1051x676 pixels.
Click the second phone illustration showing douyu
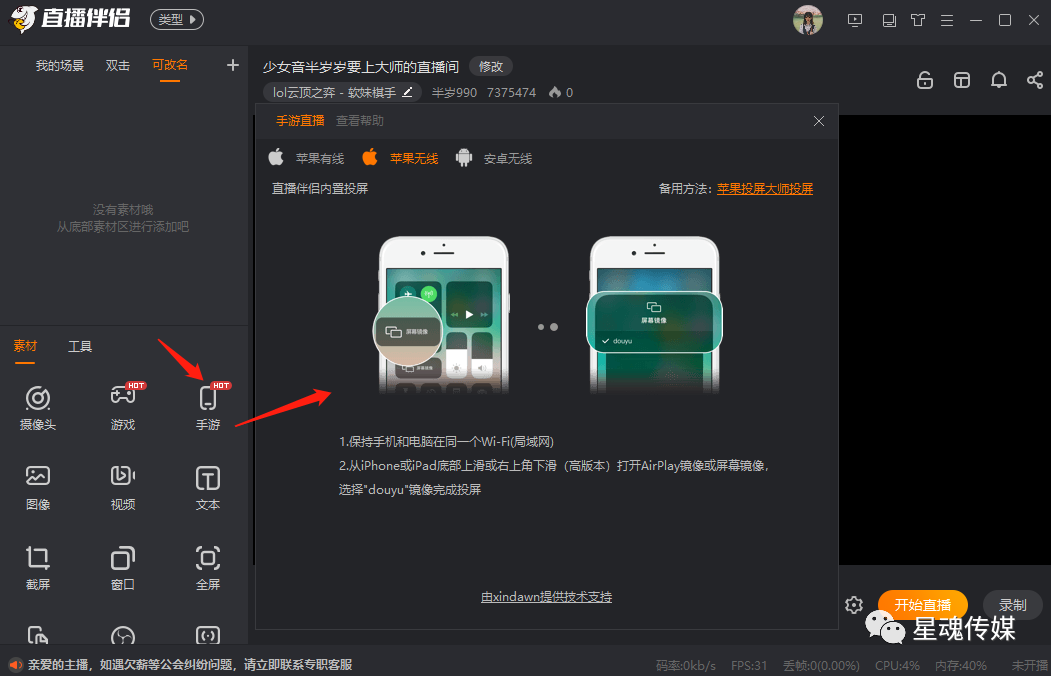[x=654, y=315]
